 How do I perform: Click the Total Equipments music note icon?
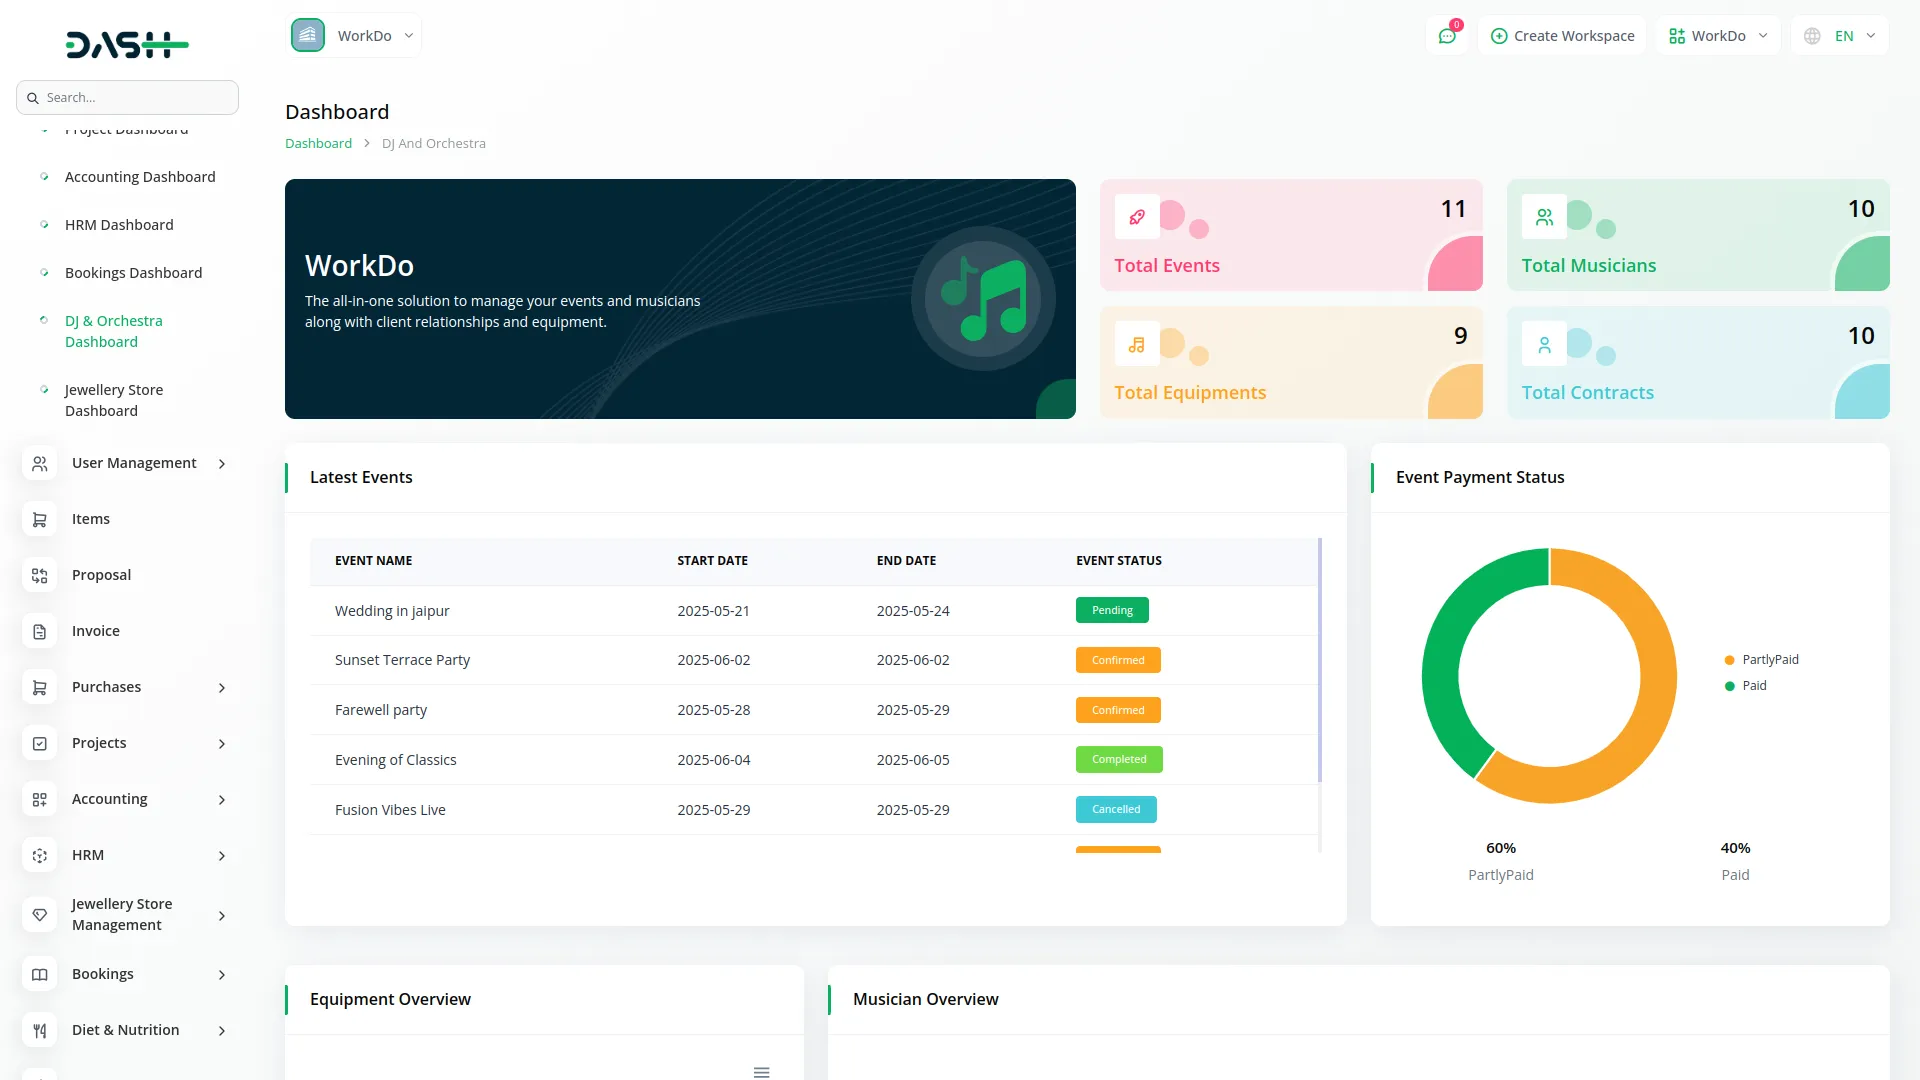point(1137,345)
